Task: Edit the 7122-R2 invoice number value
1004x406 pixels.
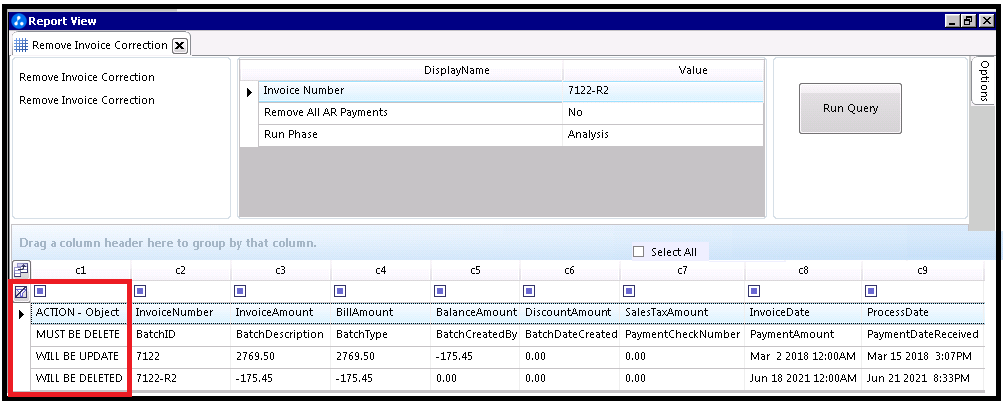Action: point(663,91)
